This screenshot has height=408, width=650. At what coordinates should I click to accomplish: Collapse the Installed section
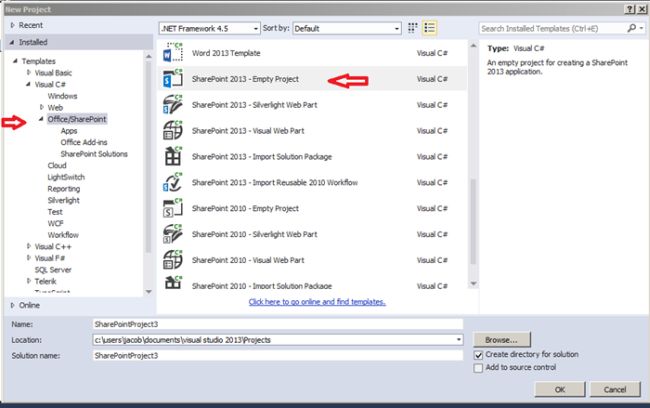point(12,42)
